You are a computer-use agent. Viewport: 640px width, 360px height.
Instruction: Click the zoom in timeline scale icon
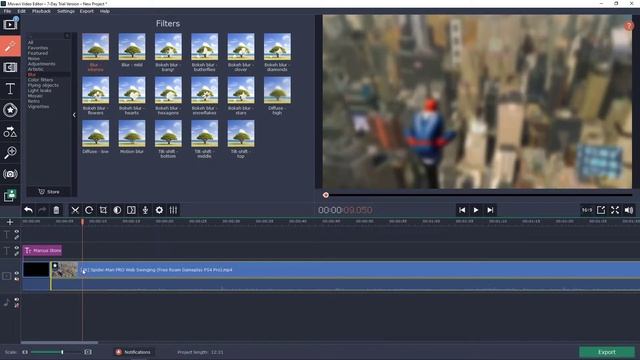88,352
